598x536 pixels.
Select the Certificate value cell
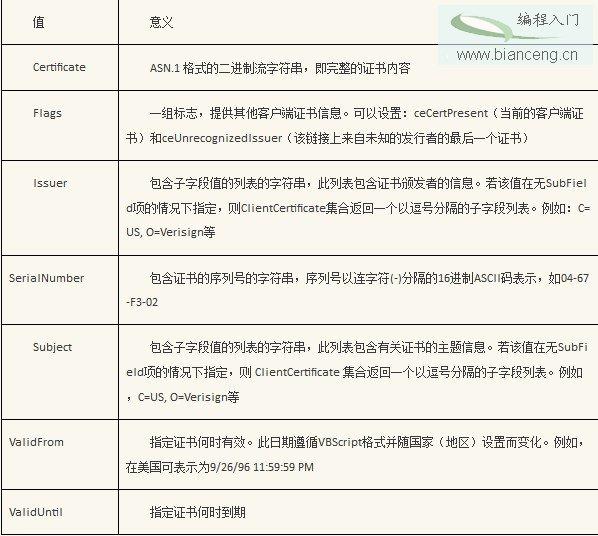point(59,67)
